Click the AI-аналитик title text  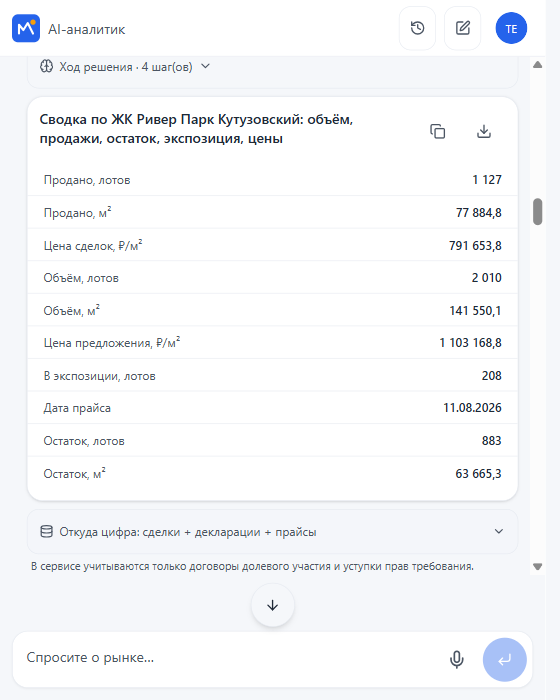pyautogui.click(x=87, y=29)
